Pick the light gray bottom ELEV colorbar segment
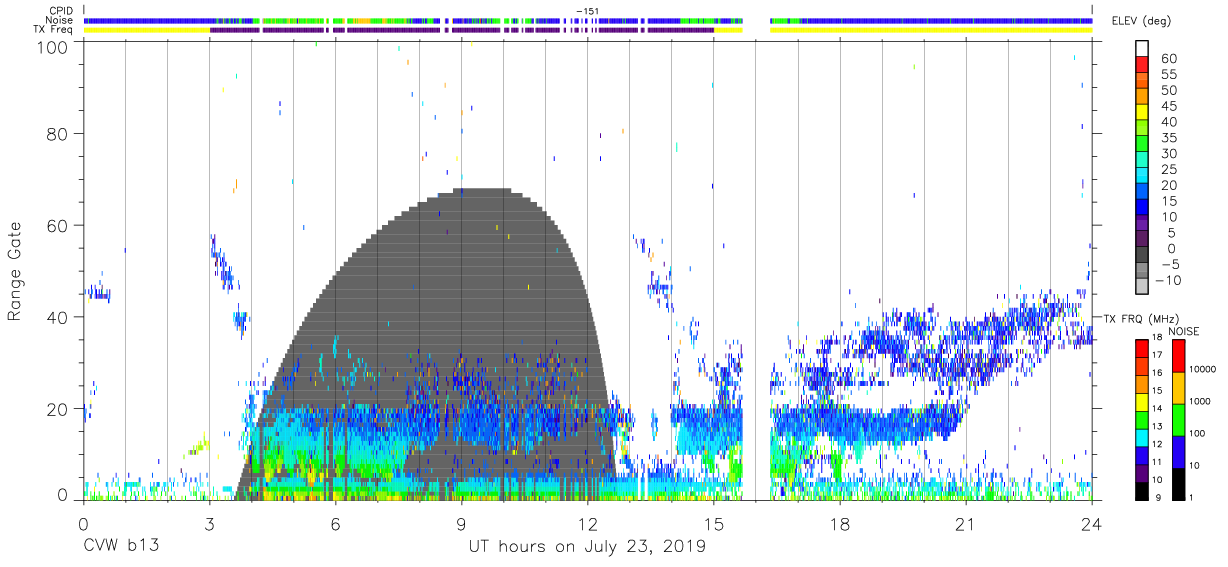This screenshot has width=1228, height=567. 1142,287
